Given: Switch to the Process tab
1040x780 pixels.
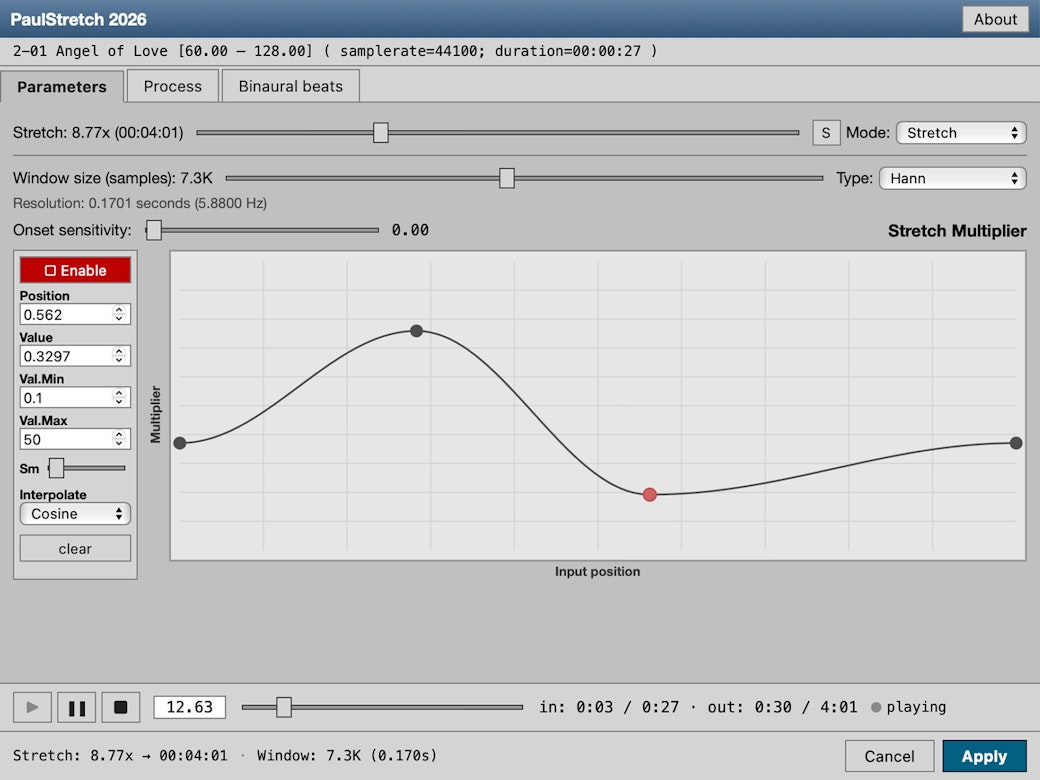Looking at the screenshot, I should click(x=172, y=86).
